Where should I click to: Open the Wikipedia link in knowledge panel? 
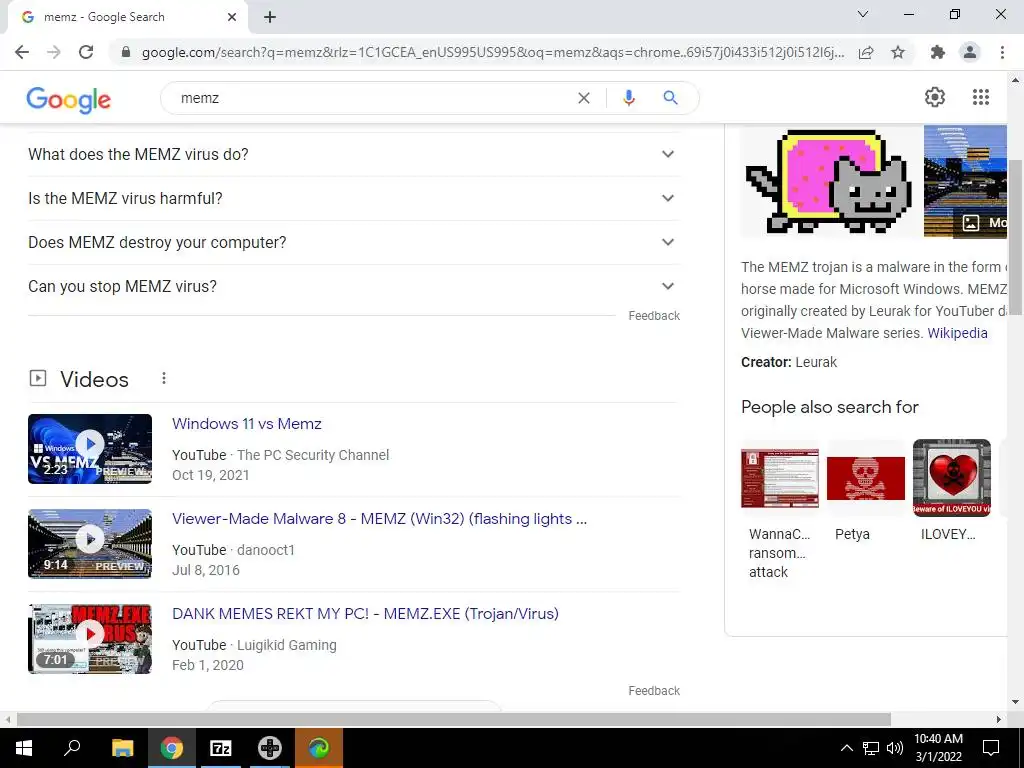957,333
